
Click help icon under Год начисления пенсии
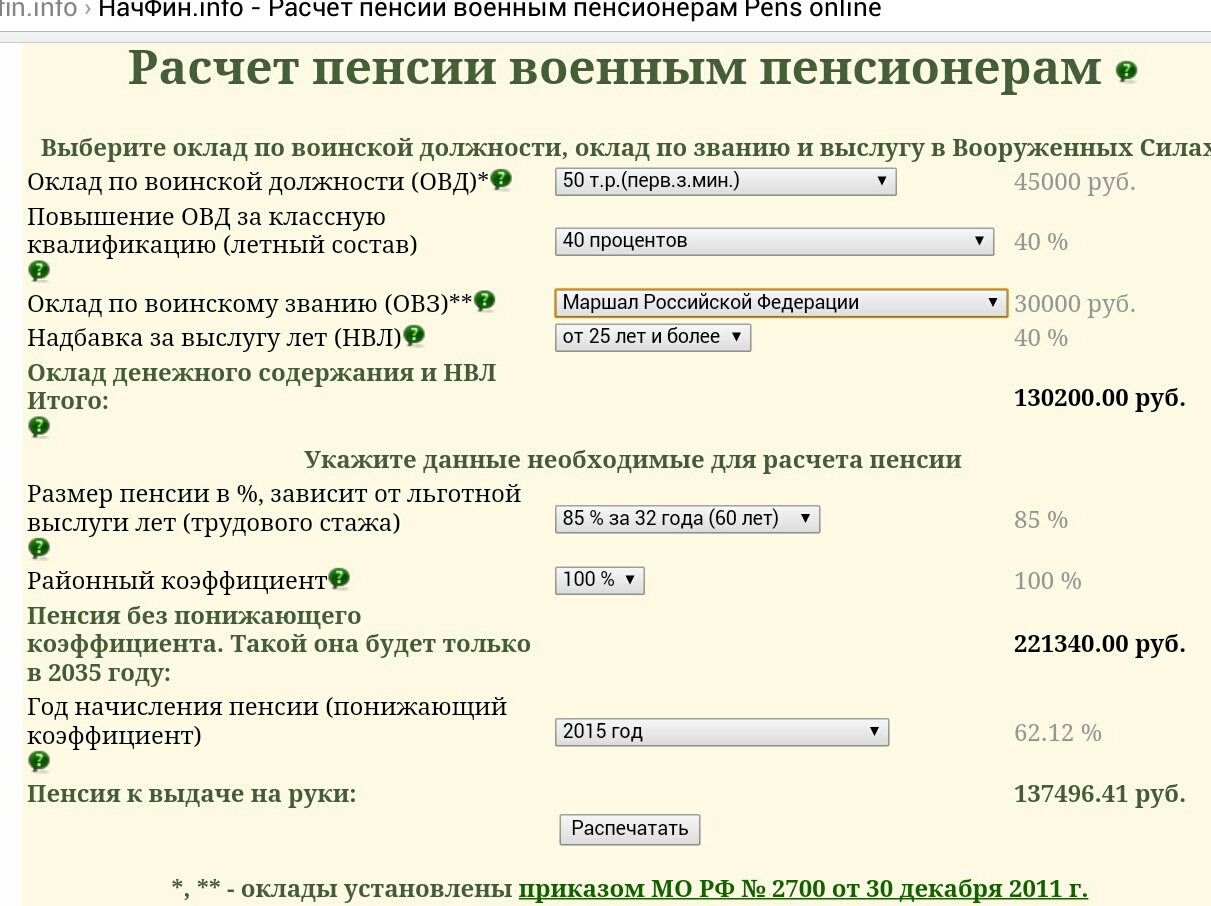(x=38, y=762)
